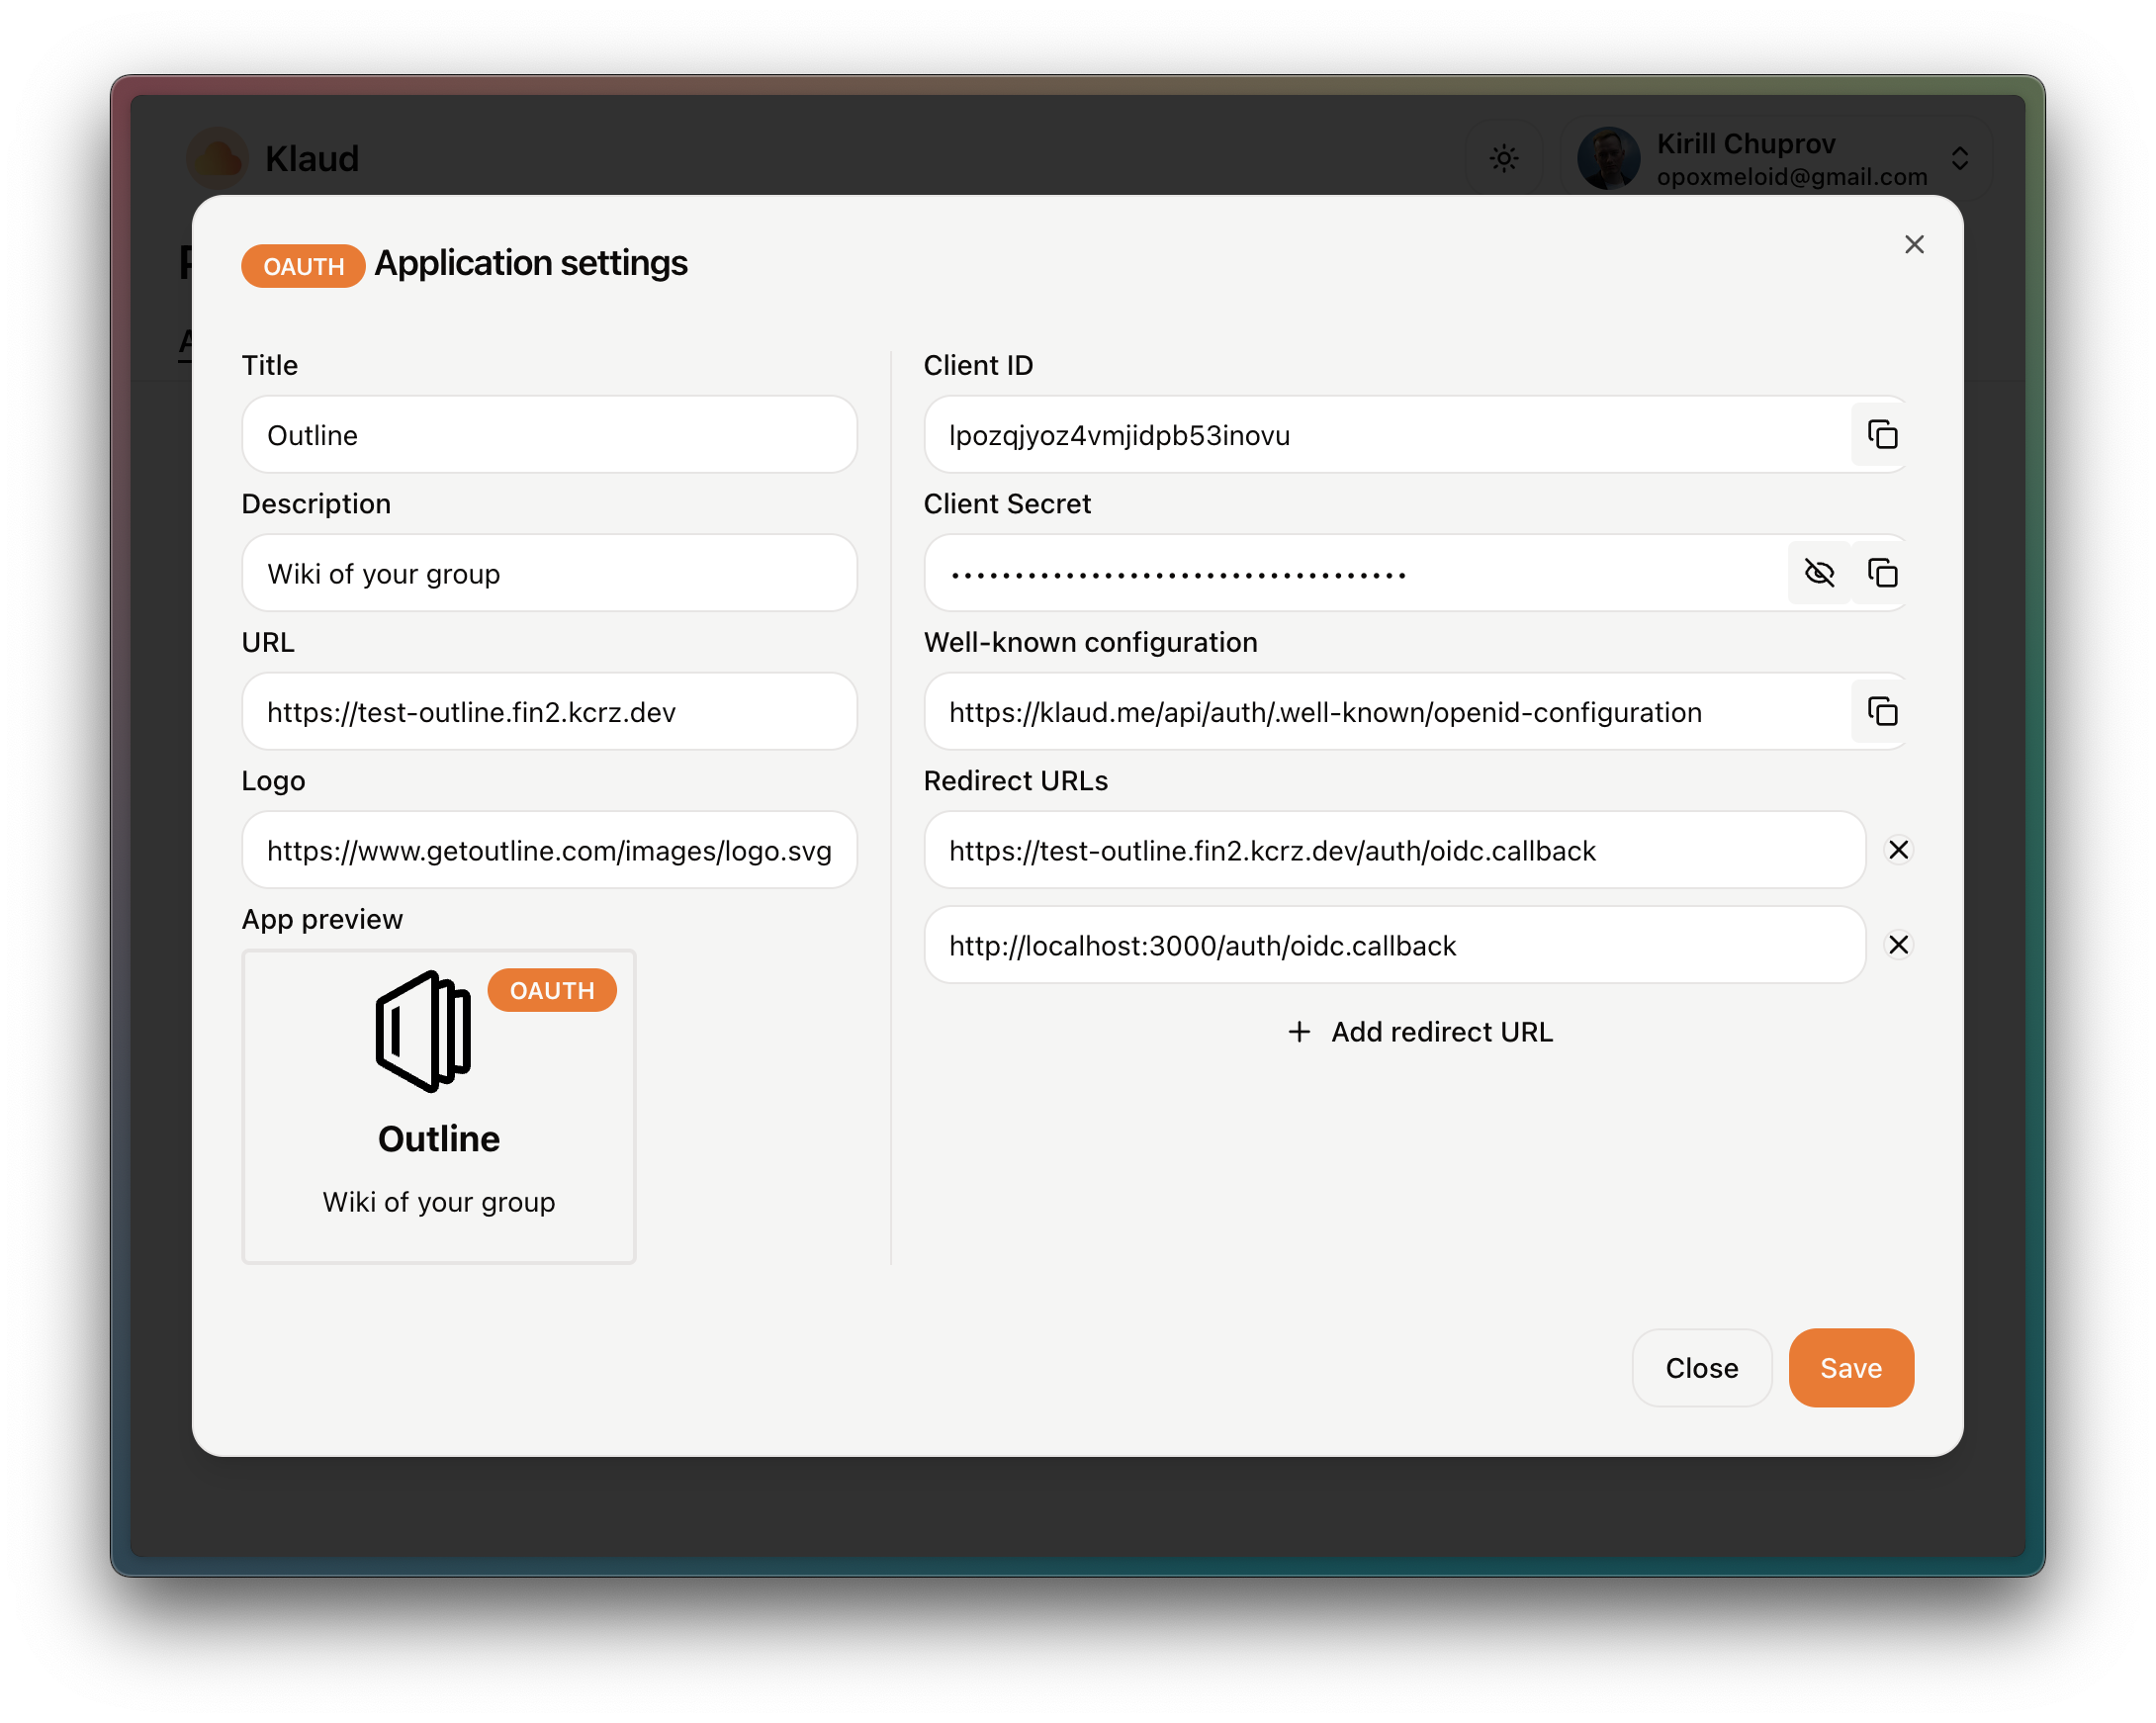
Task: Copy the Client Secret value
Action: point(1882,573)
